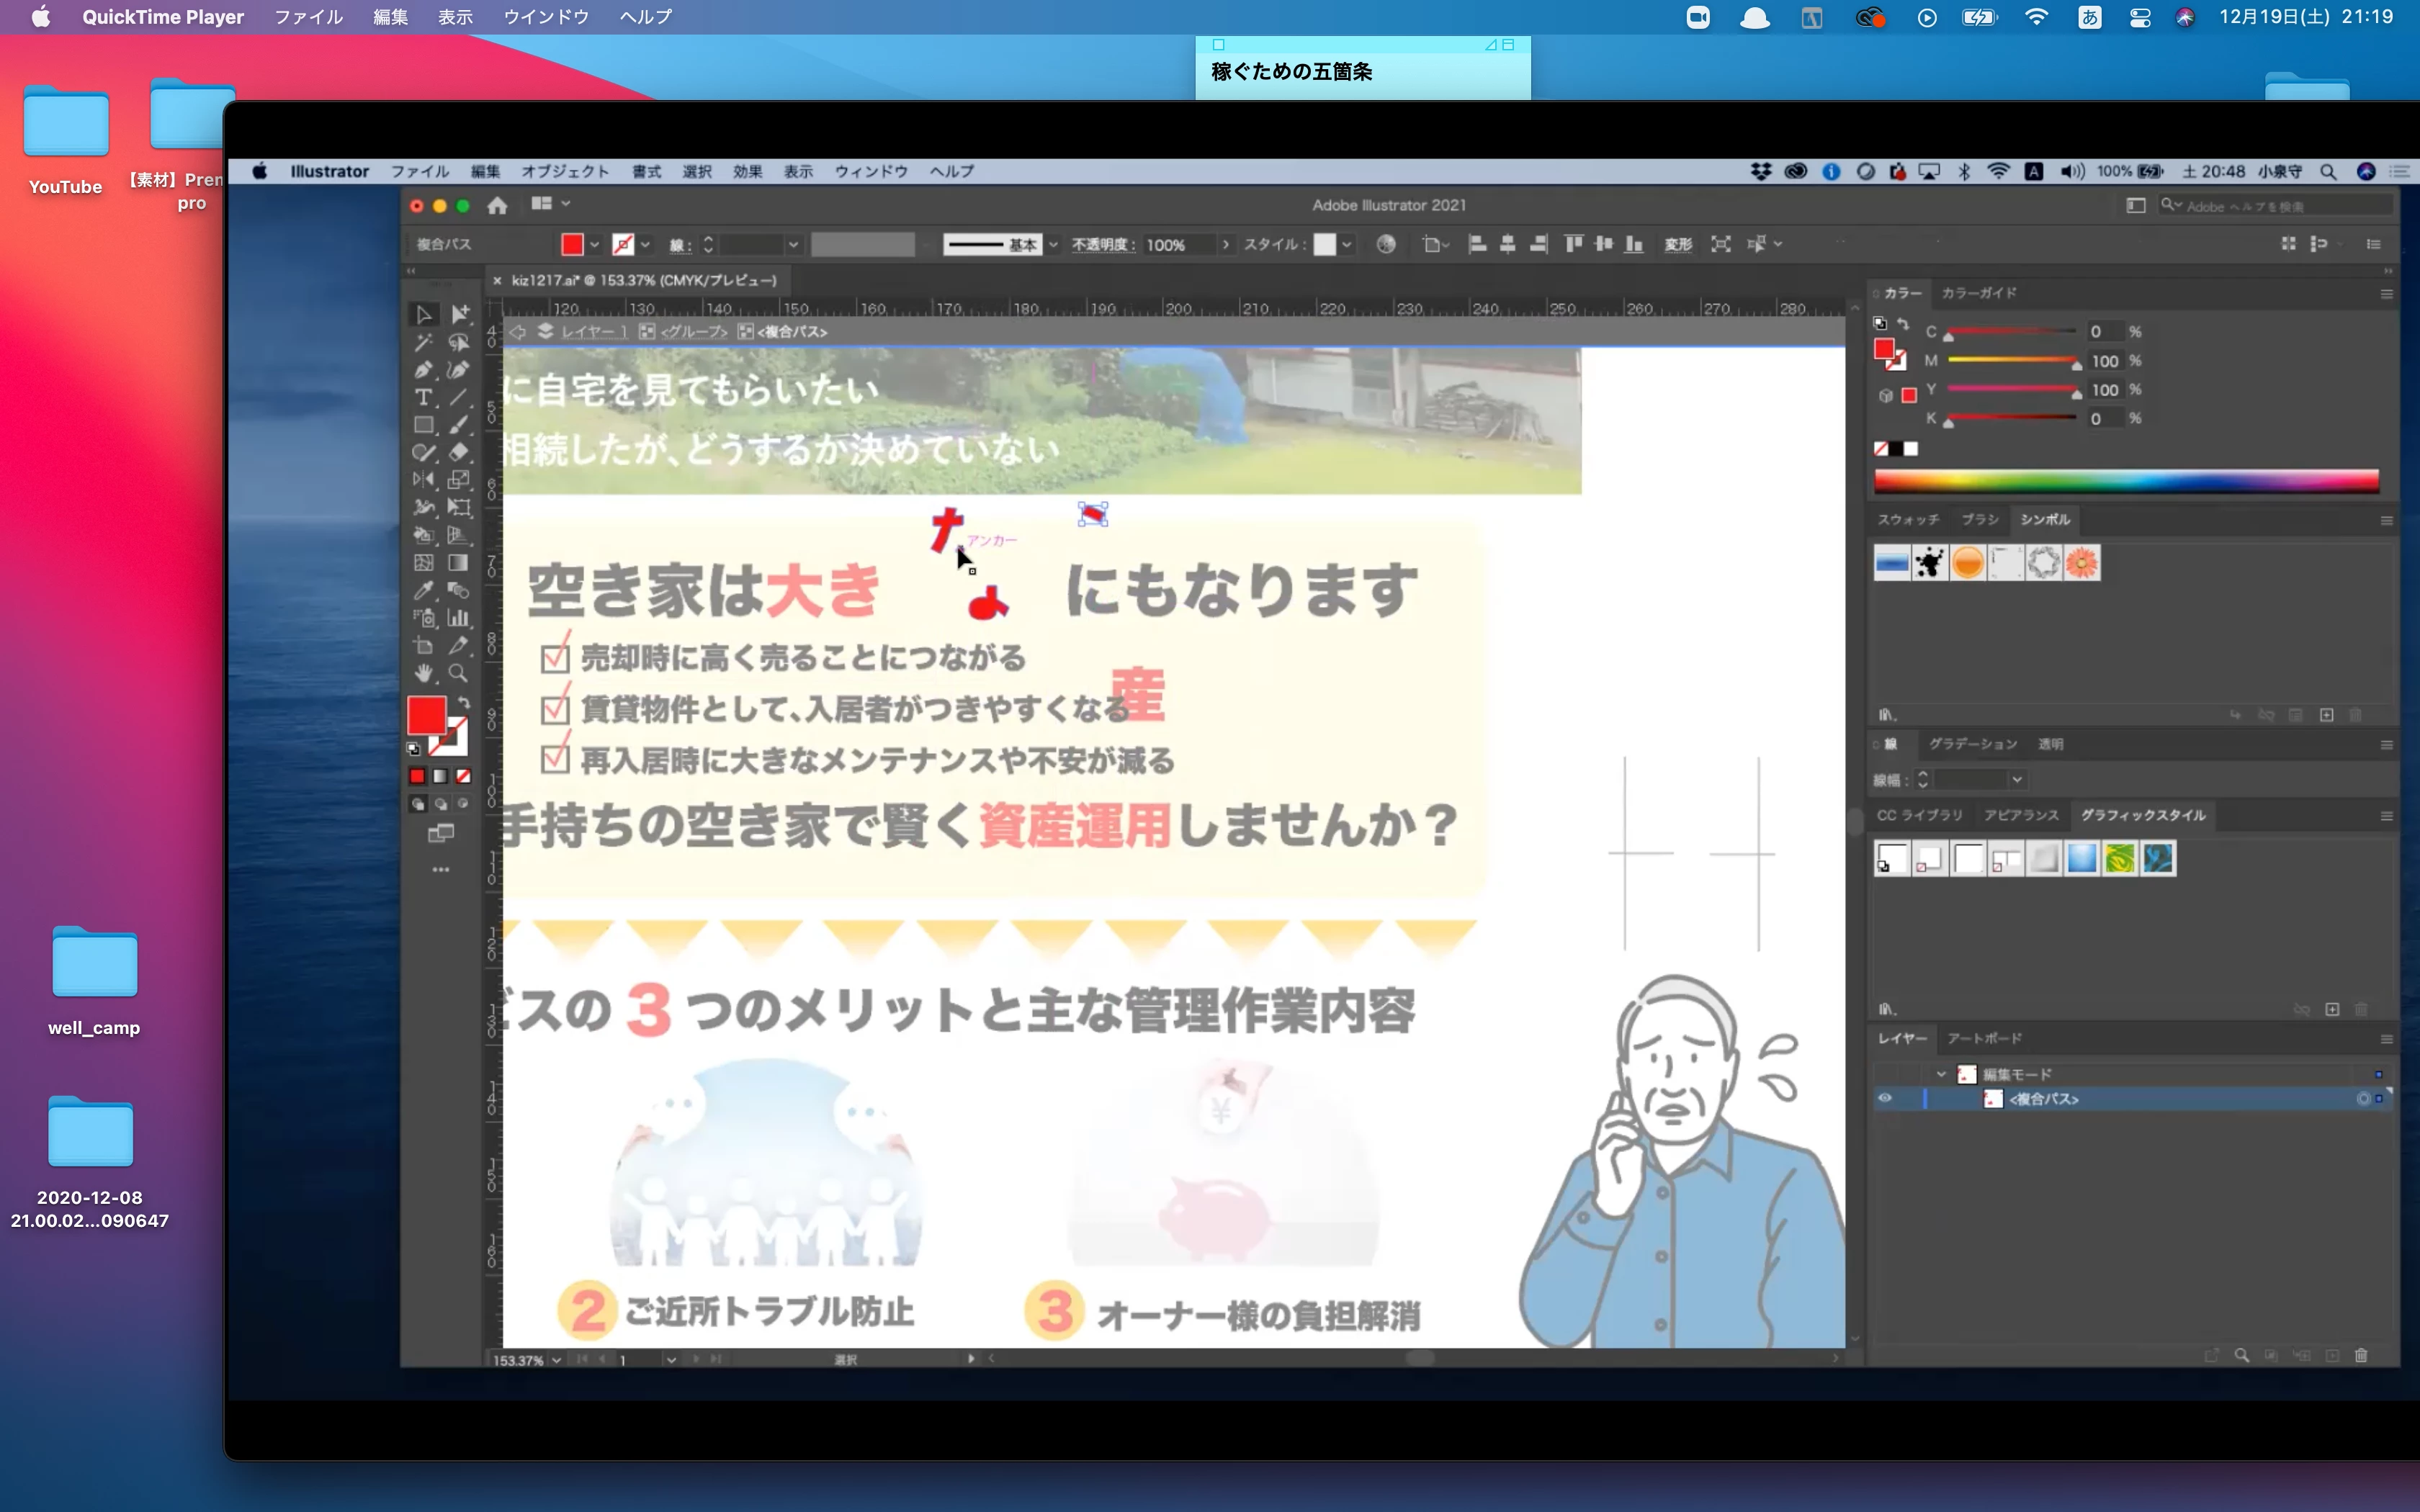Select the Magic Wand tool

pyautogui.click(x=423, y=342)
